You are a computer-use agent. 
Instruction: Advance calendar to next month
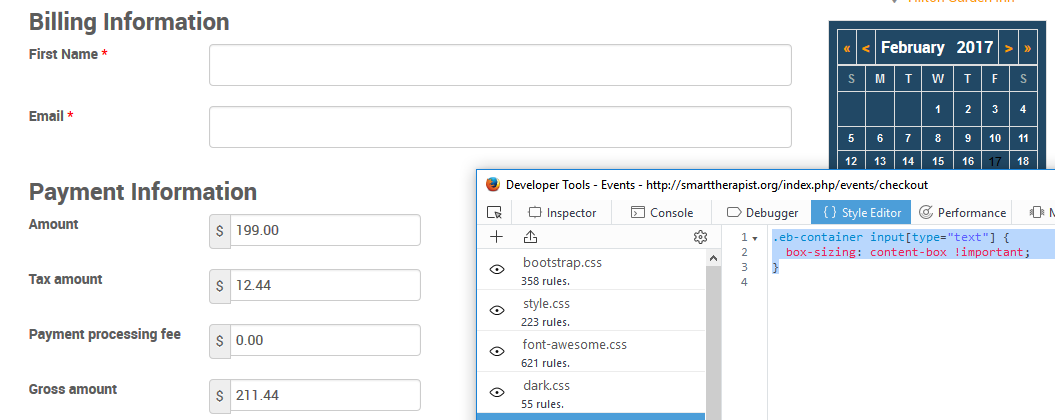coord(1009,48)
